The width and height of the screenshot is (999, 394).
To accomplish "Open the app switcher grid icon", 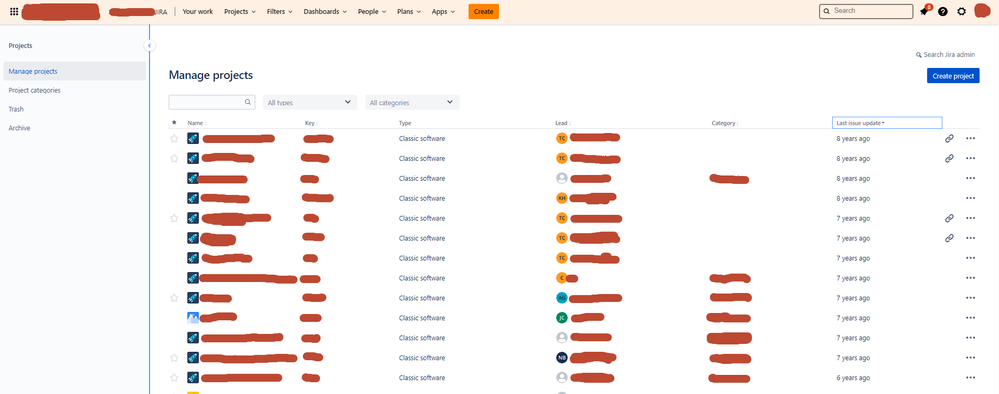I will click(14, 11).
